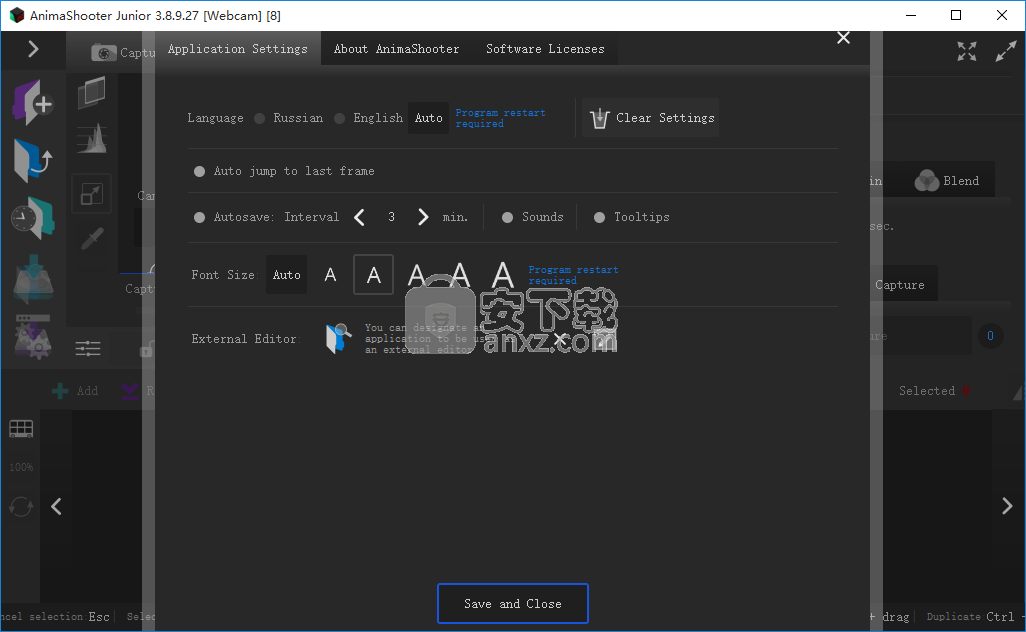Click the Capture button on right panel

(x=900, y=285)
